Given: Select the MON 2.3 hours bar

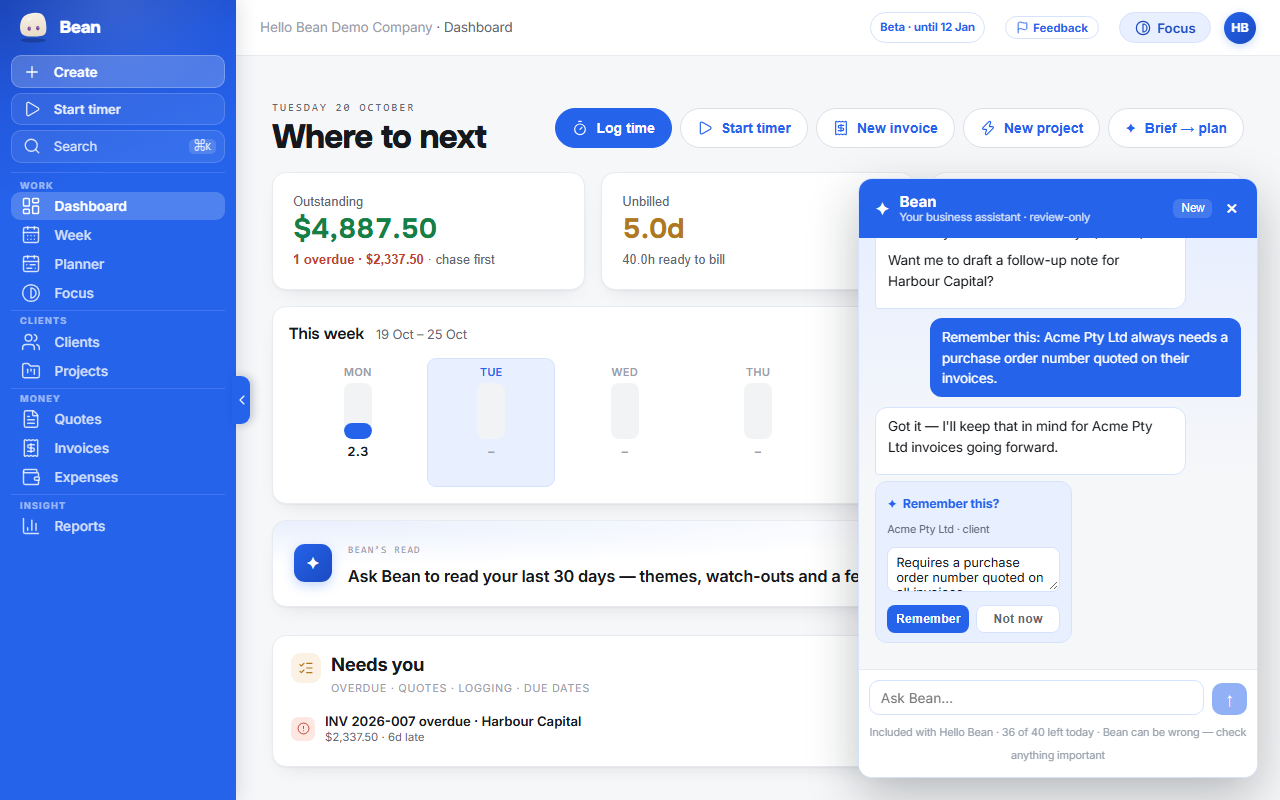Looking at the screenshot, I should pos(358,411).
